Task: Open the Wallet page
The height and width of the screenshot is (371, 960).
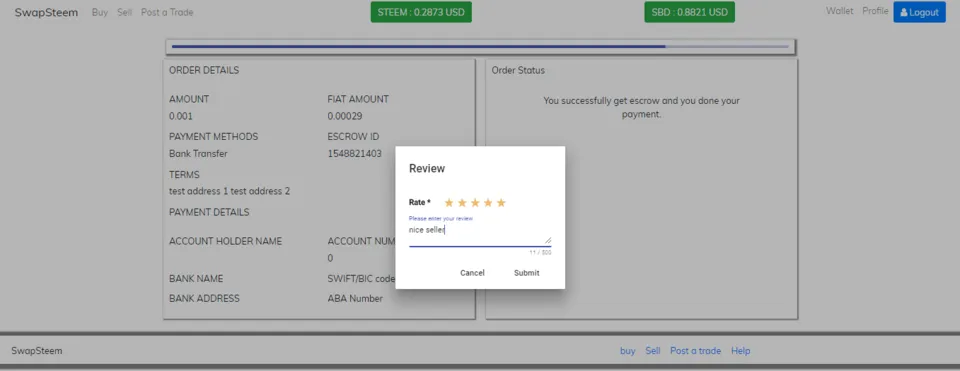Action: pos(839,11)
